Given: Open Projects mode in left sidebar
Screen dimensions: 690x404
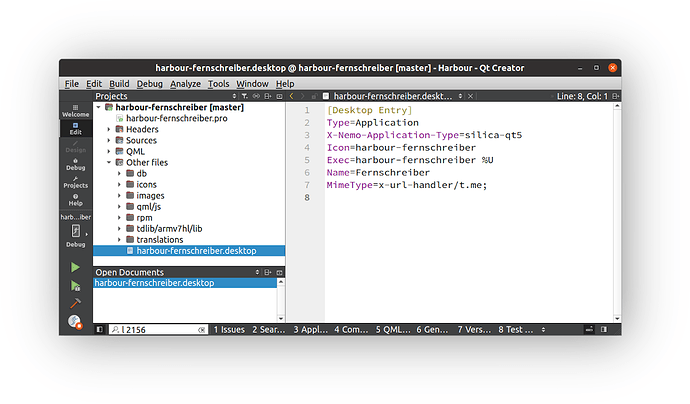Looking at the screenshot, I should point(75,182).
